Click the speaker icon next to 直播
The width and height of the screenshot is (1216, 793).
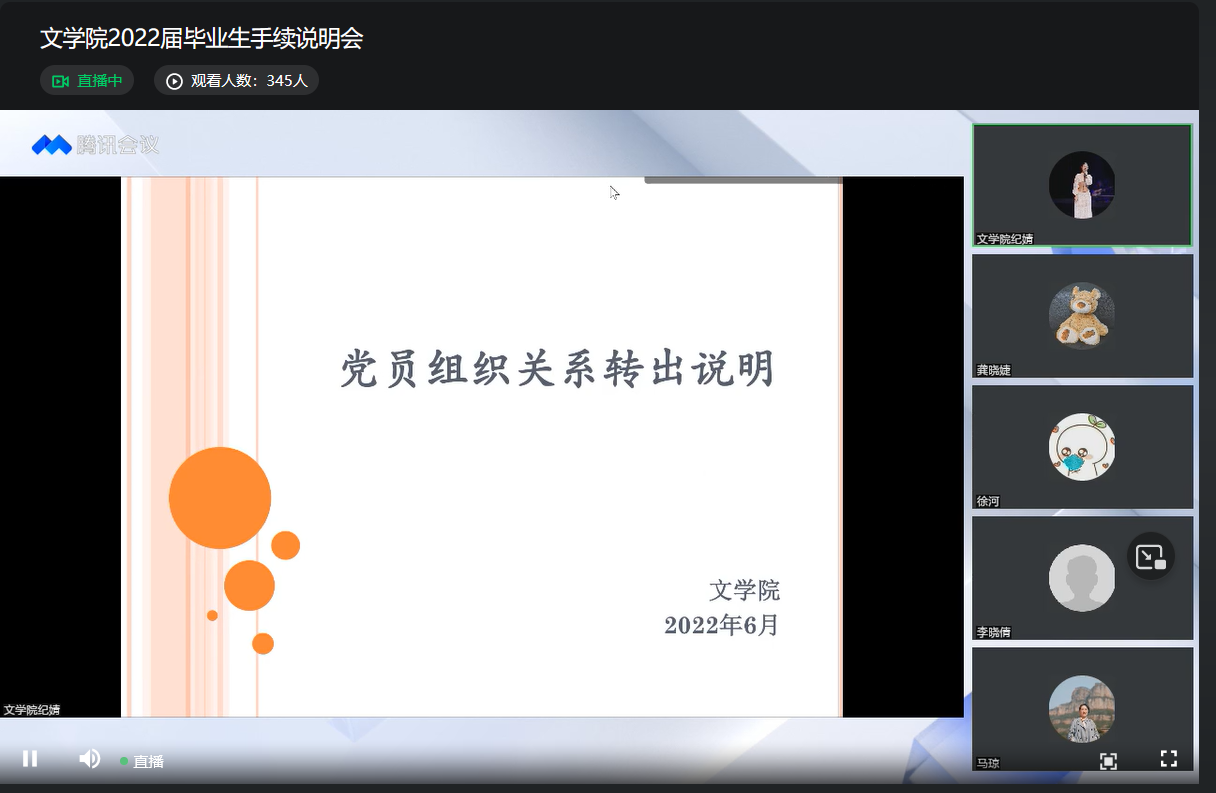pos(88,759)
